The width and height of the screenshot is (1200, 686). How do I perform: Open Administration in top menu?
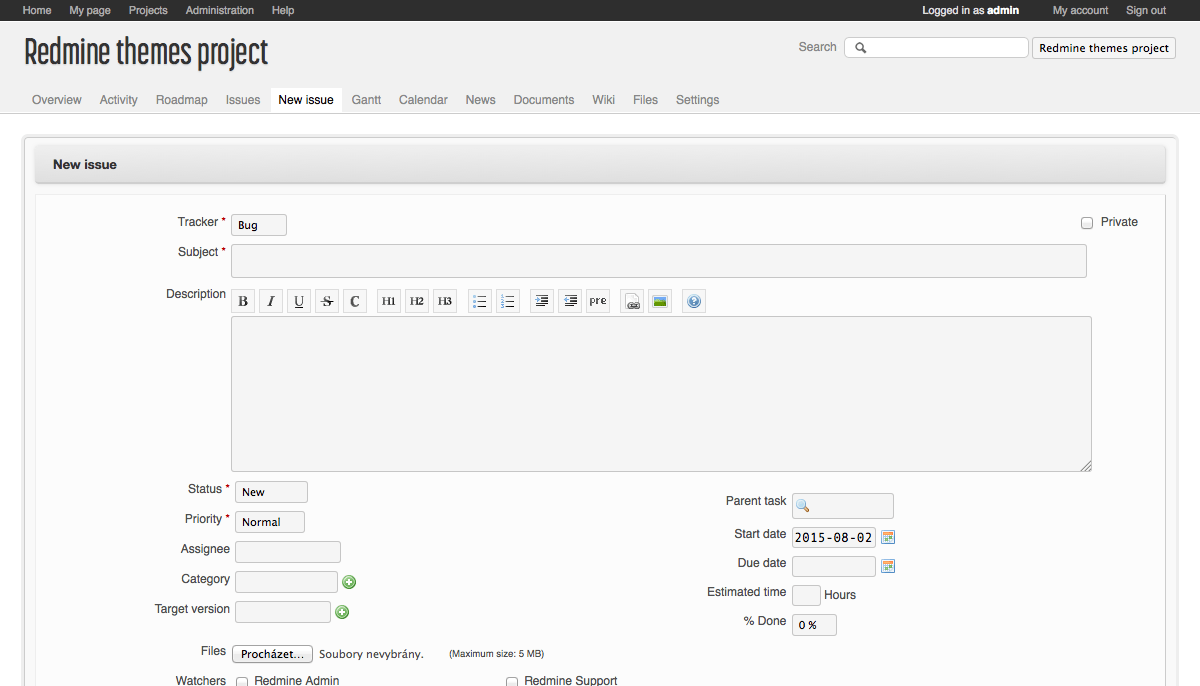[220, 10]
